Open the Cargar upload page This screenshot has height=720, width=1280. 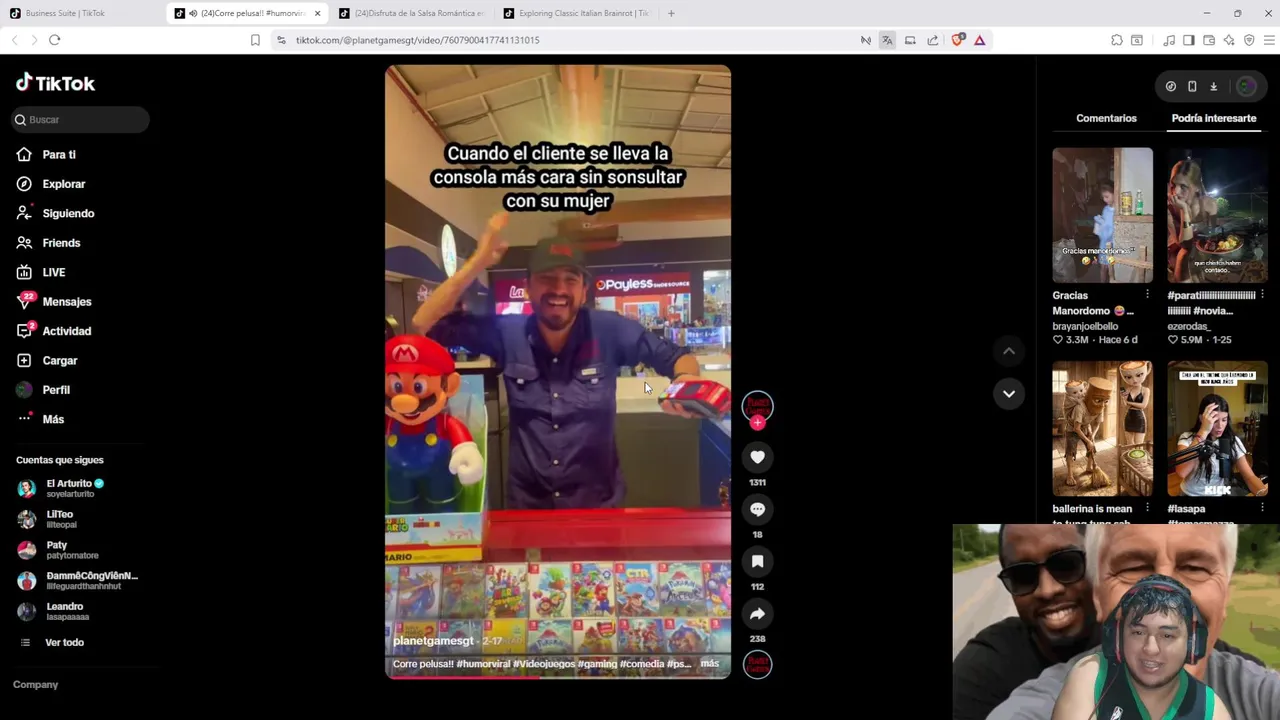coord(47,360)
